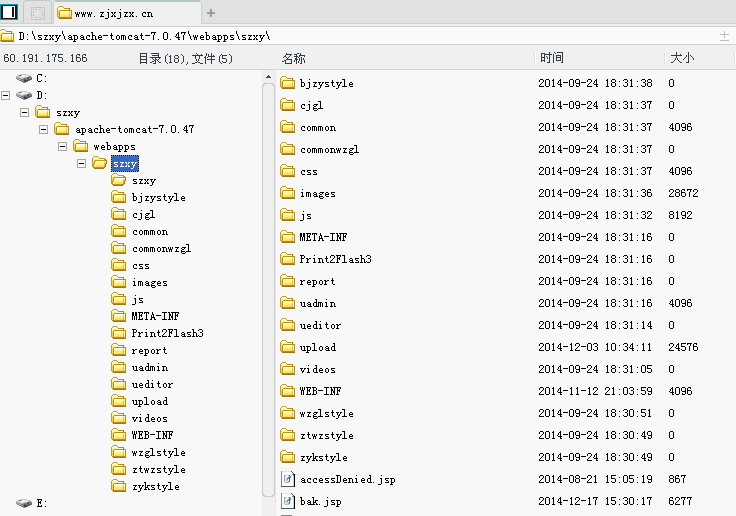The image size is (736, 516).
Task: Collapse the top-level szxy folder node
Action: click(x=24, y=112)
